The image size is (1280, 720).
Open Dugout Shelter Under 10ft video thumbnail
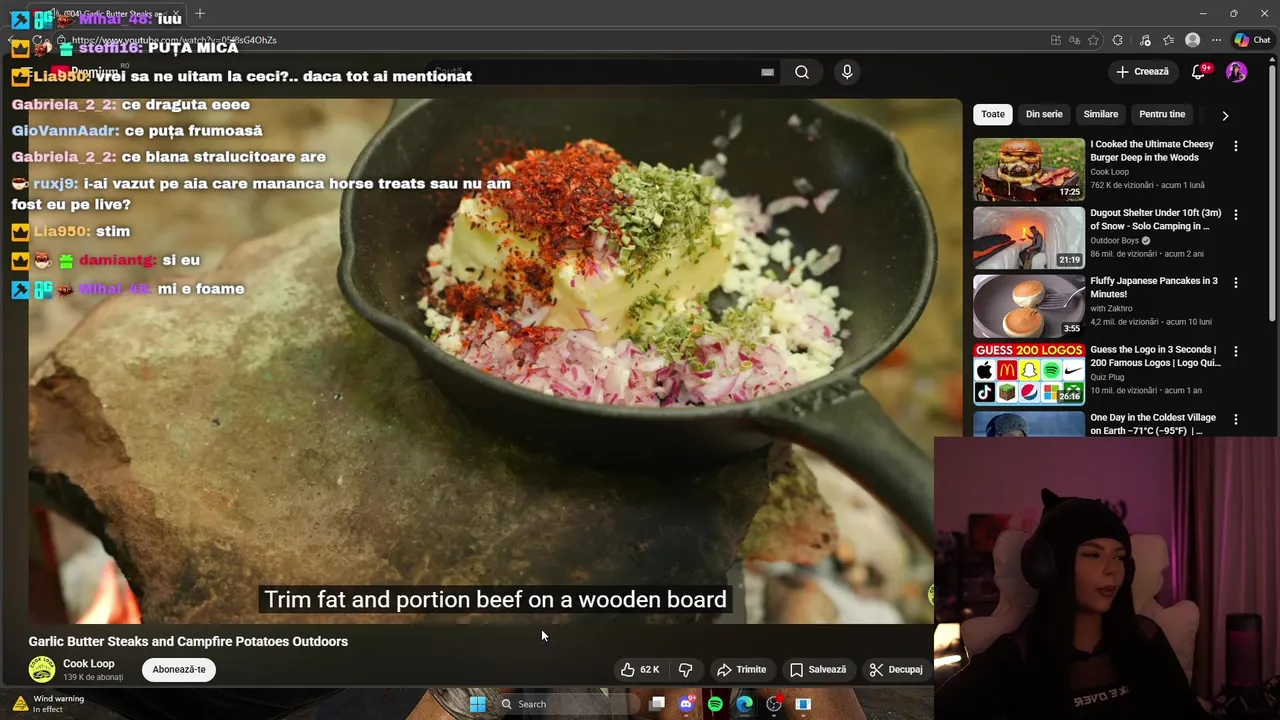pos(1029,238)
